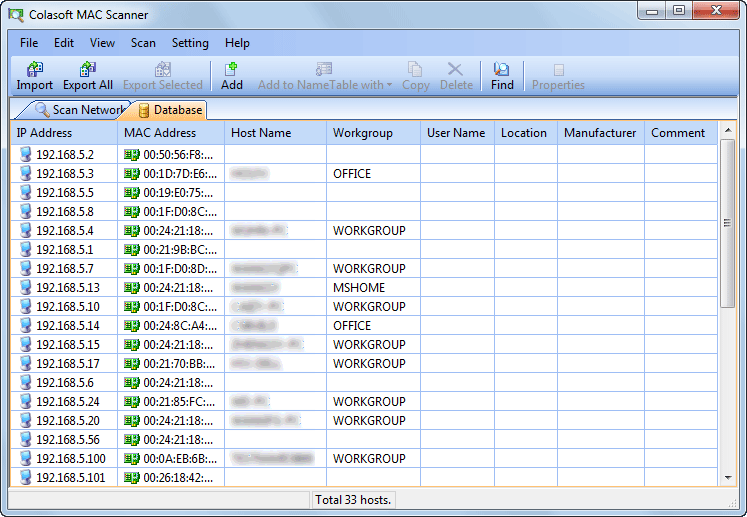Open the View menu
This screenshot has height=517, width=747.
click(x=102, y=43)
